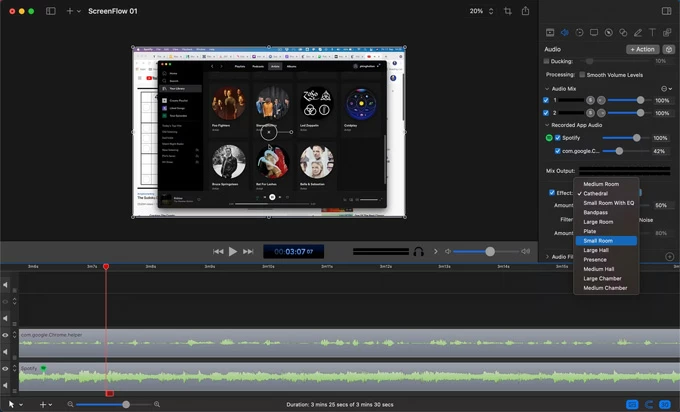Toggle the left sidebar panel icon
Image resolution: width=680 pixels, height=412 pixels.
click(x=51, y=11)
